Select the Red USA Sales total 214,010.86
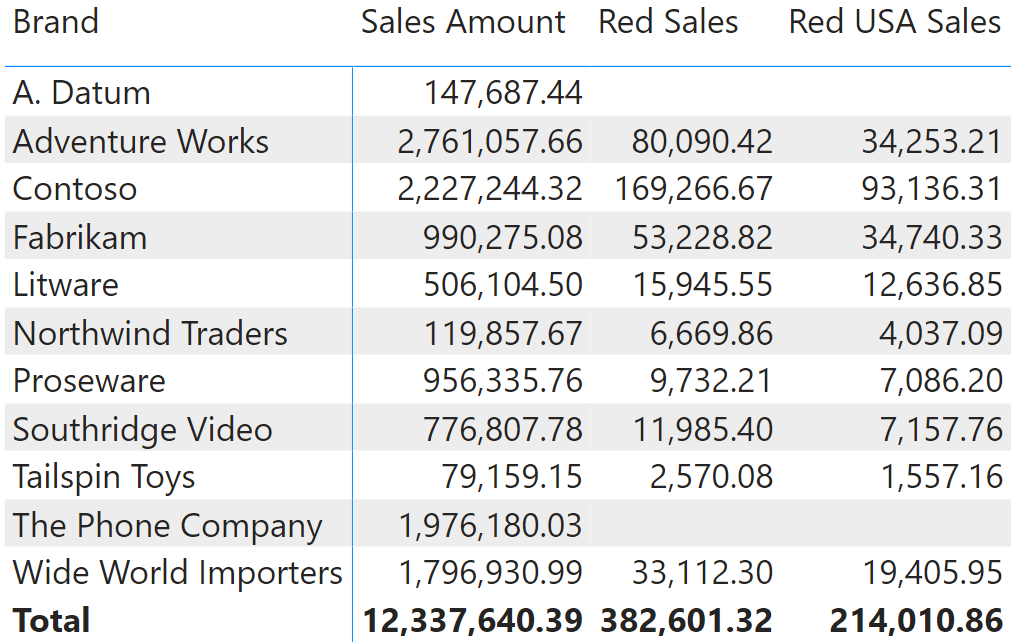Viewport: 1019px width, 642px height. [916, 621]
